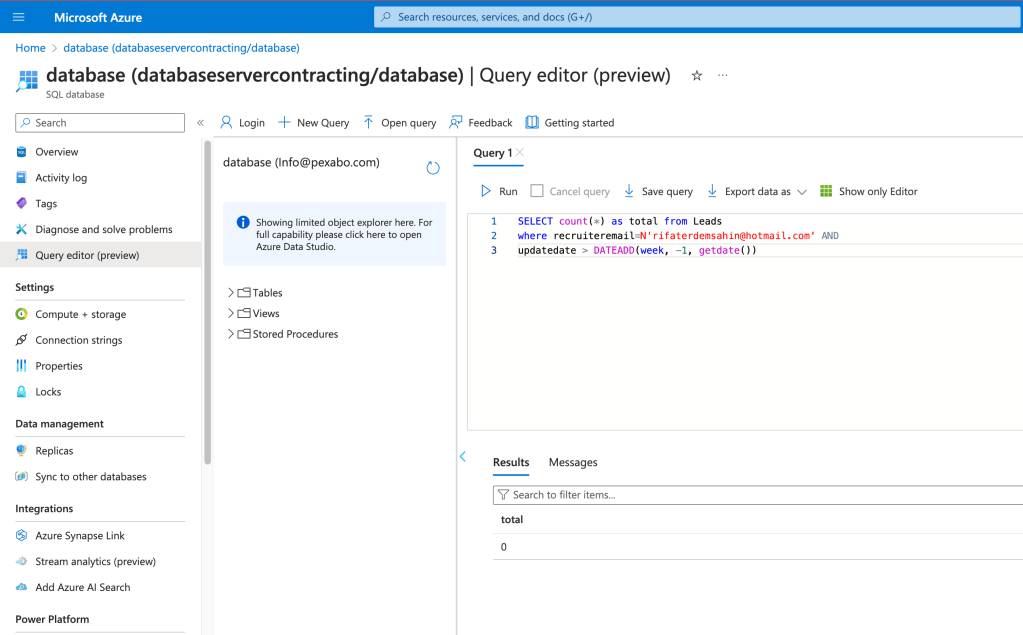Click the SQL database icon beside title
The height and width of the screenshot is (635, 1023).
coord(27,82)
